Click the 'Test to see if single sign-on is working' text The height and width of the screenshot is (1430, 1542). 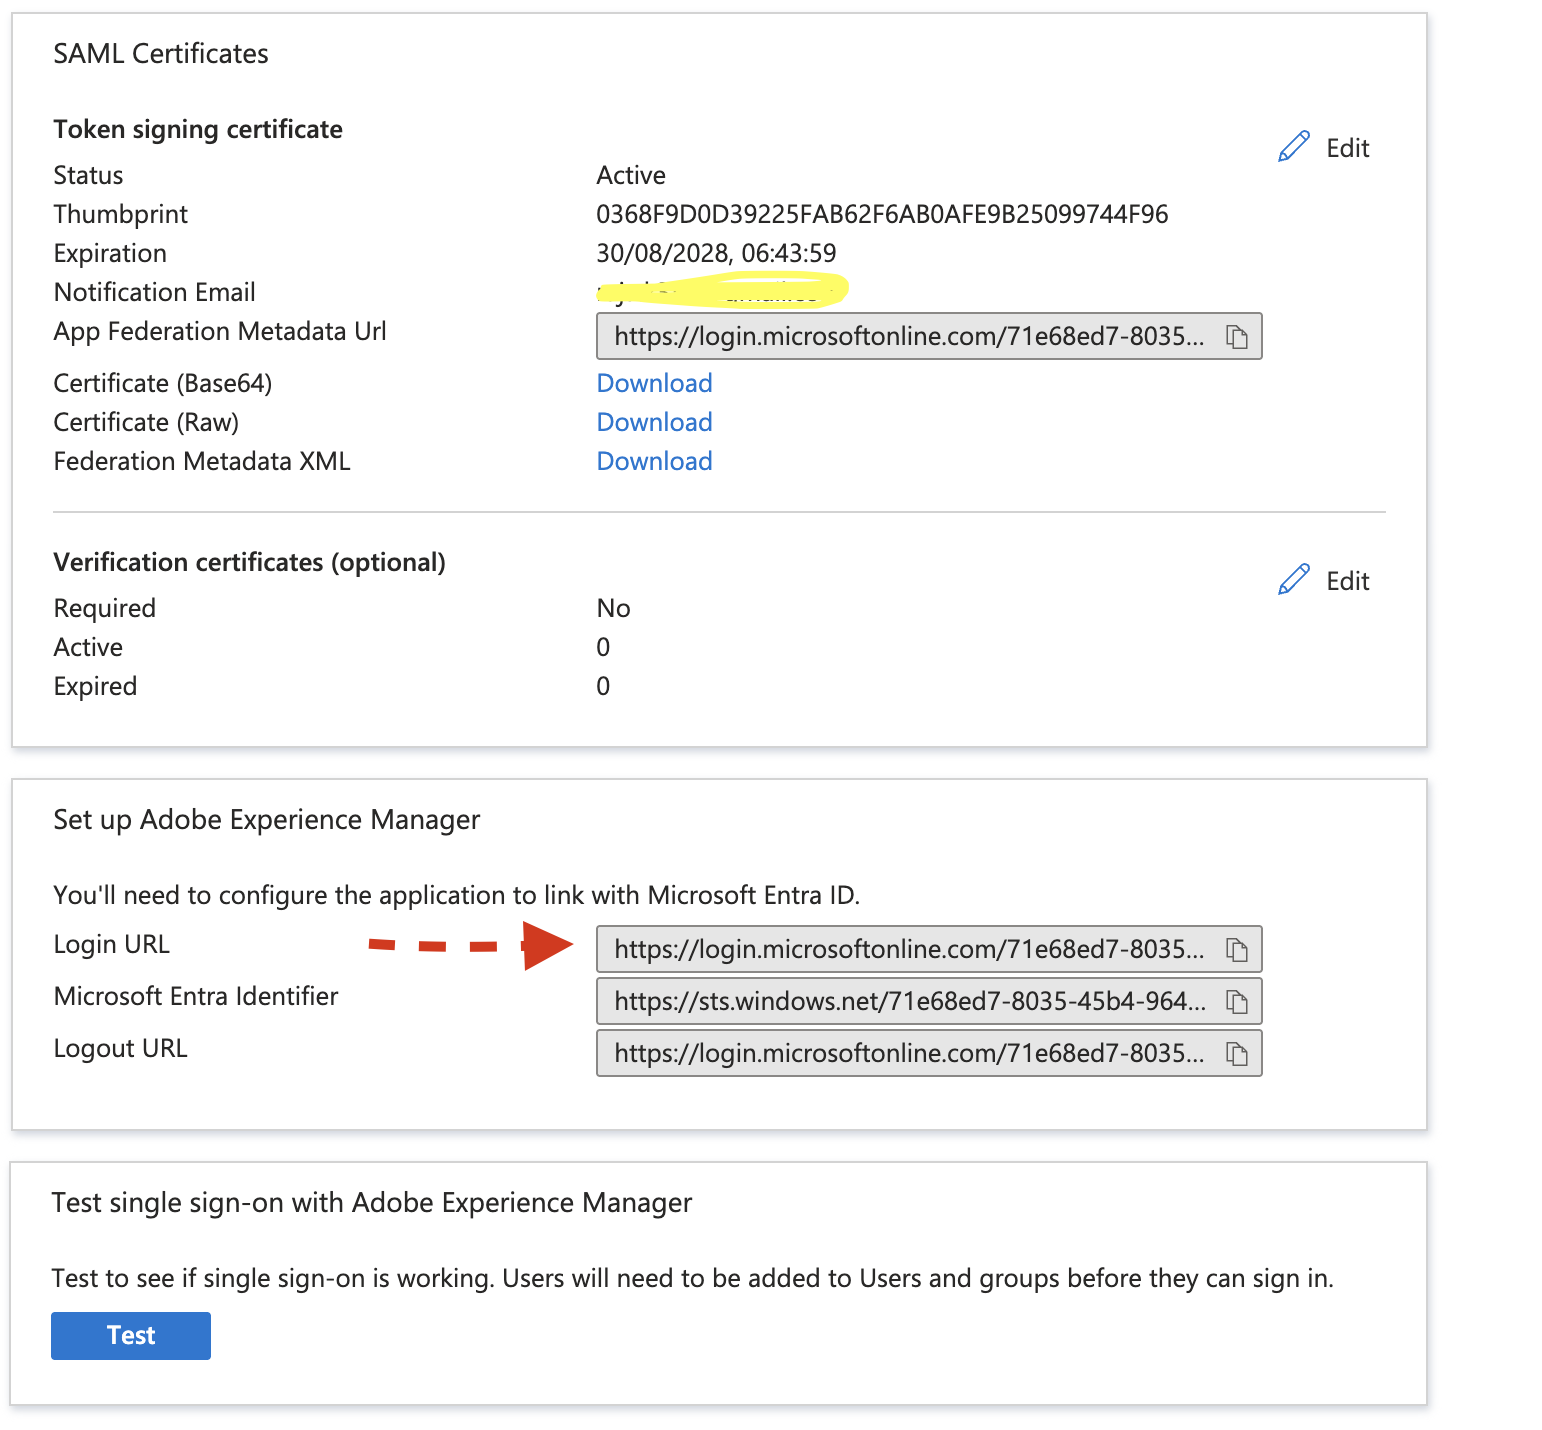(693, 1278)
